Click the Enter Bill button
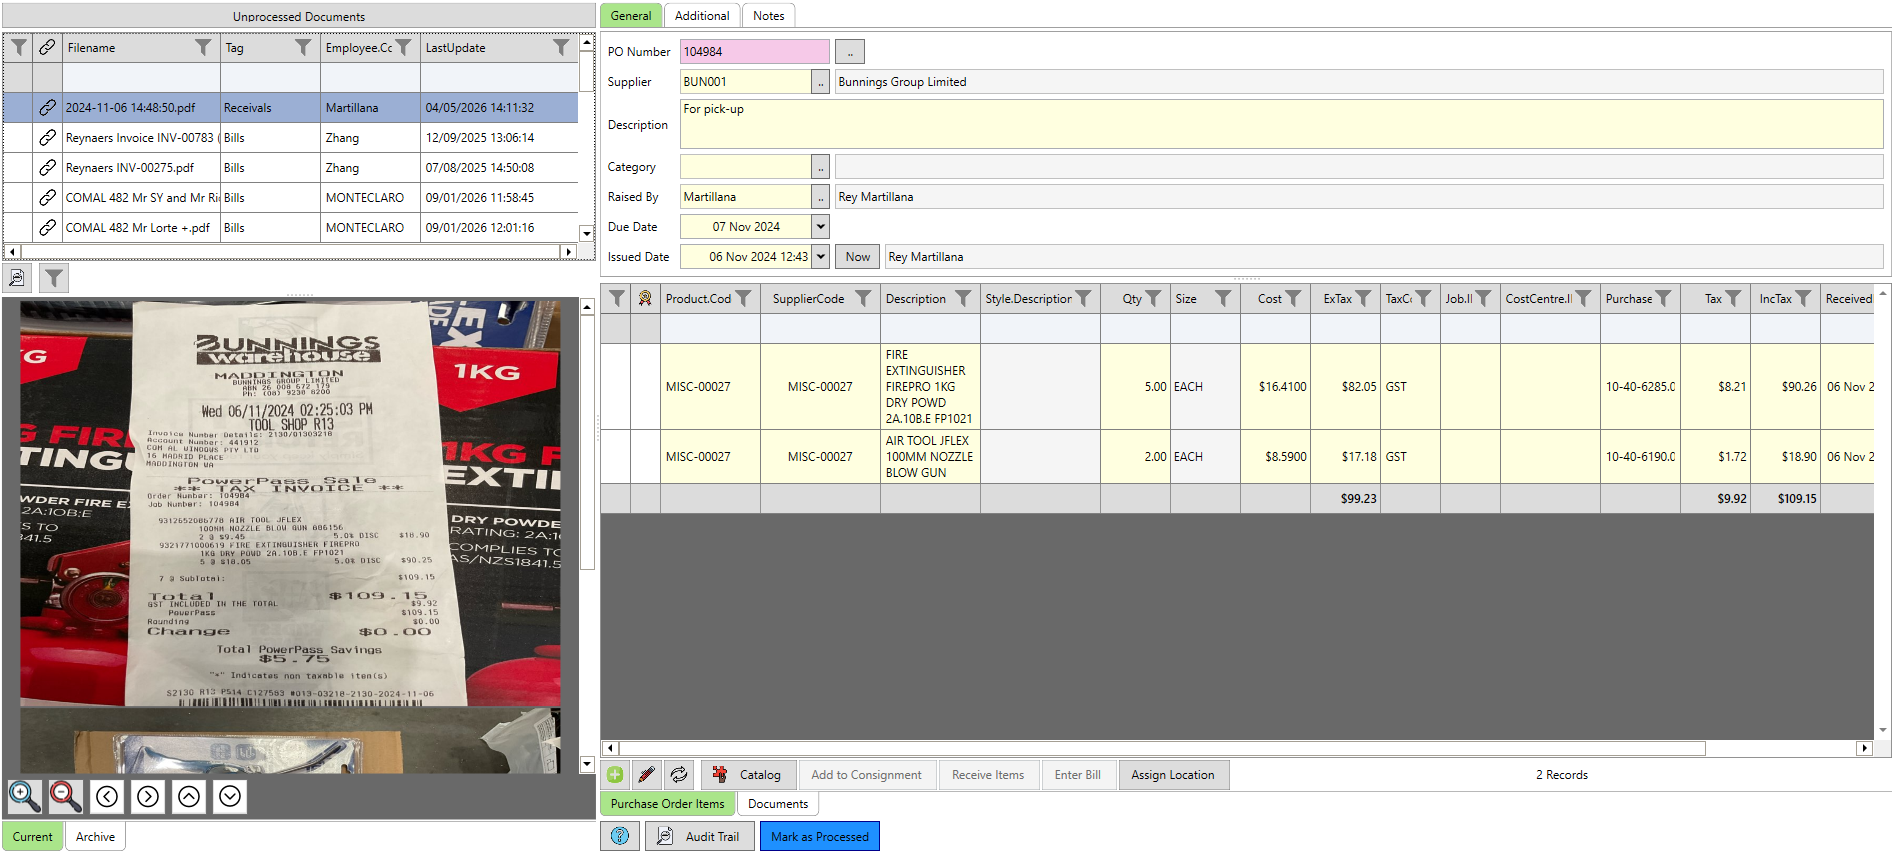 (1078, 775)
